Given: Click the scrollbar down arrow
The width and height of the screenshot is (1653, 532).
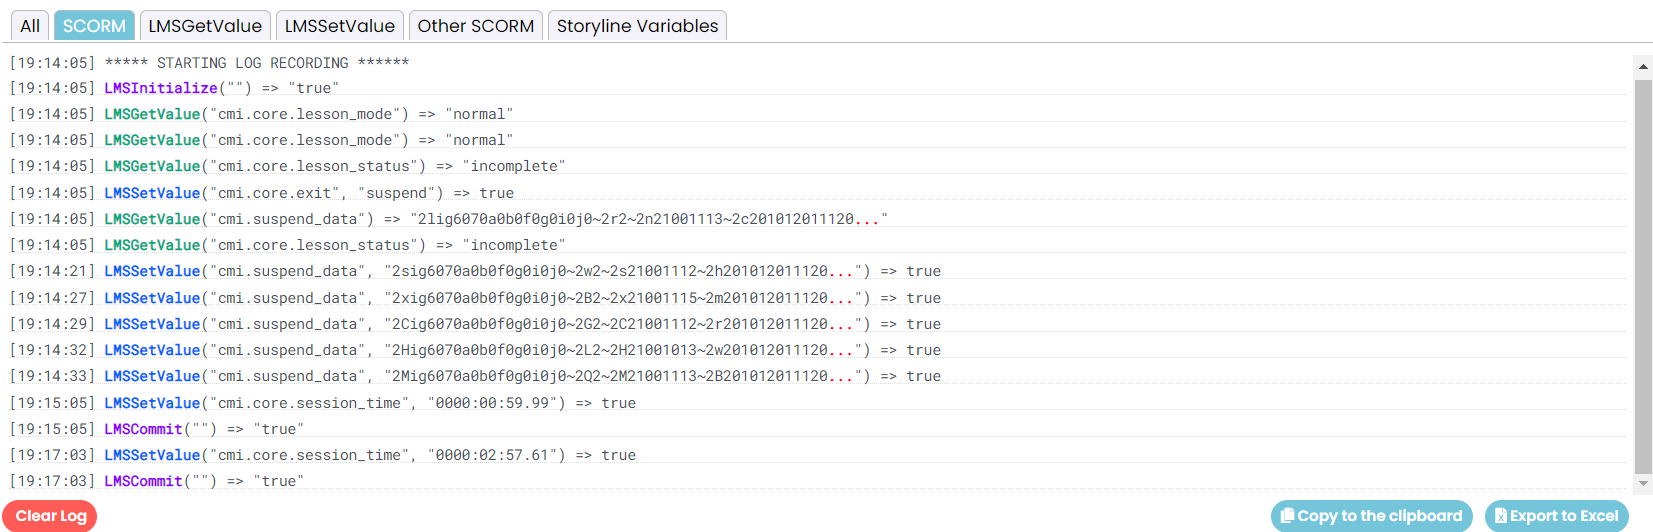Looking at the screenshot, I should 1643,484.
